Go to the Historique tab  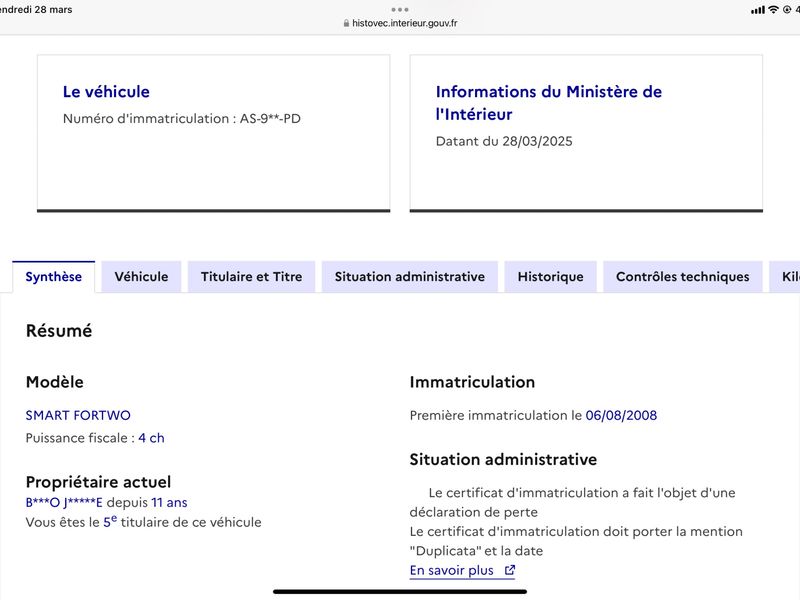(x=551, y=277)
